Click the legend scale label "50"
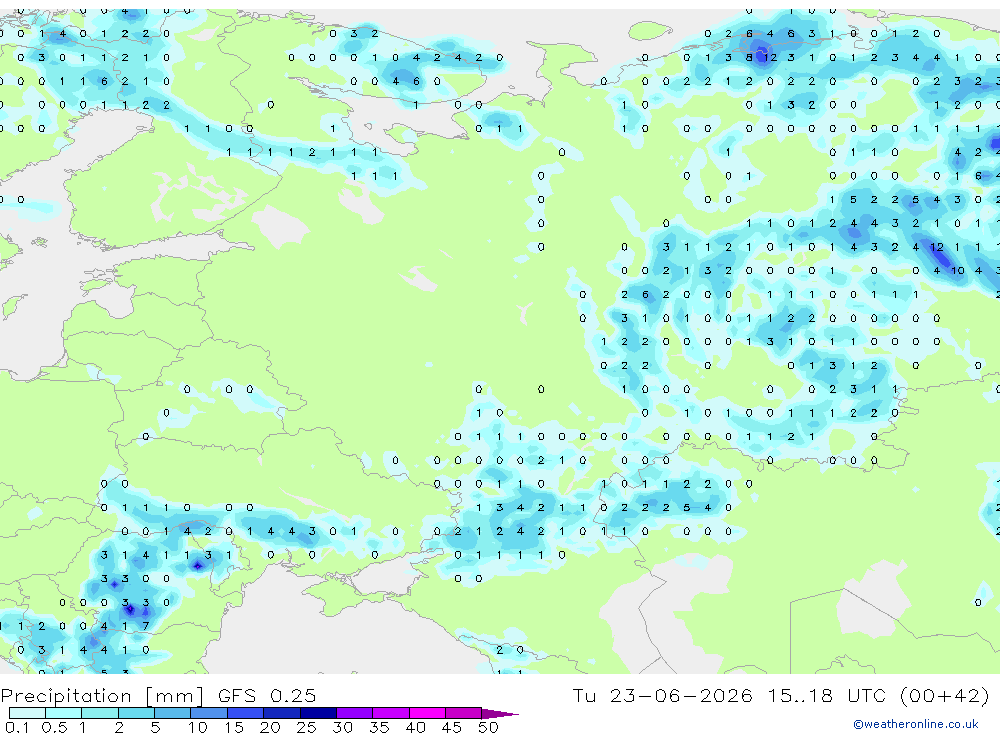The image size is (1000, 733). (x=488, y=727)
